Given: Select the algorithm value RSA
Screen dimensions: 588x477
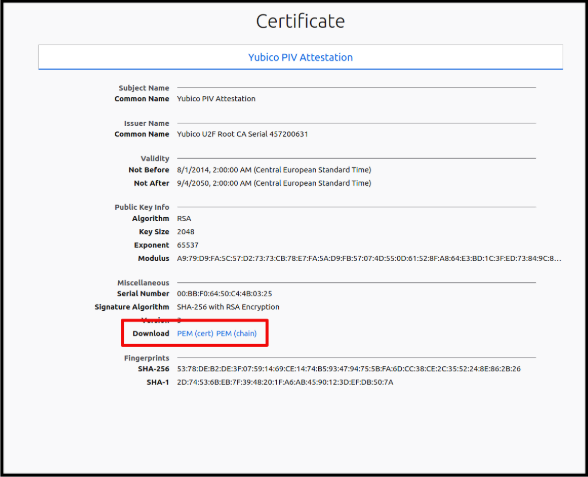Looking at the screenshot, I should pos(184,218).
